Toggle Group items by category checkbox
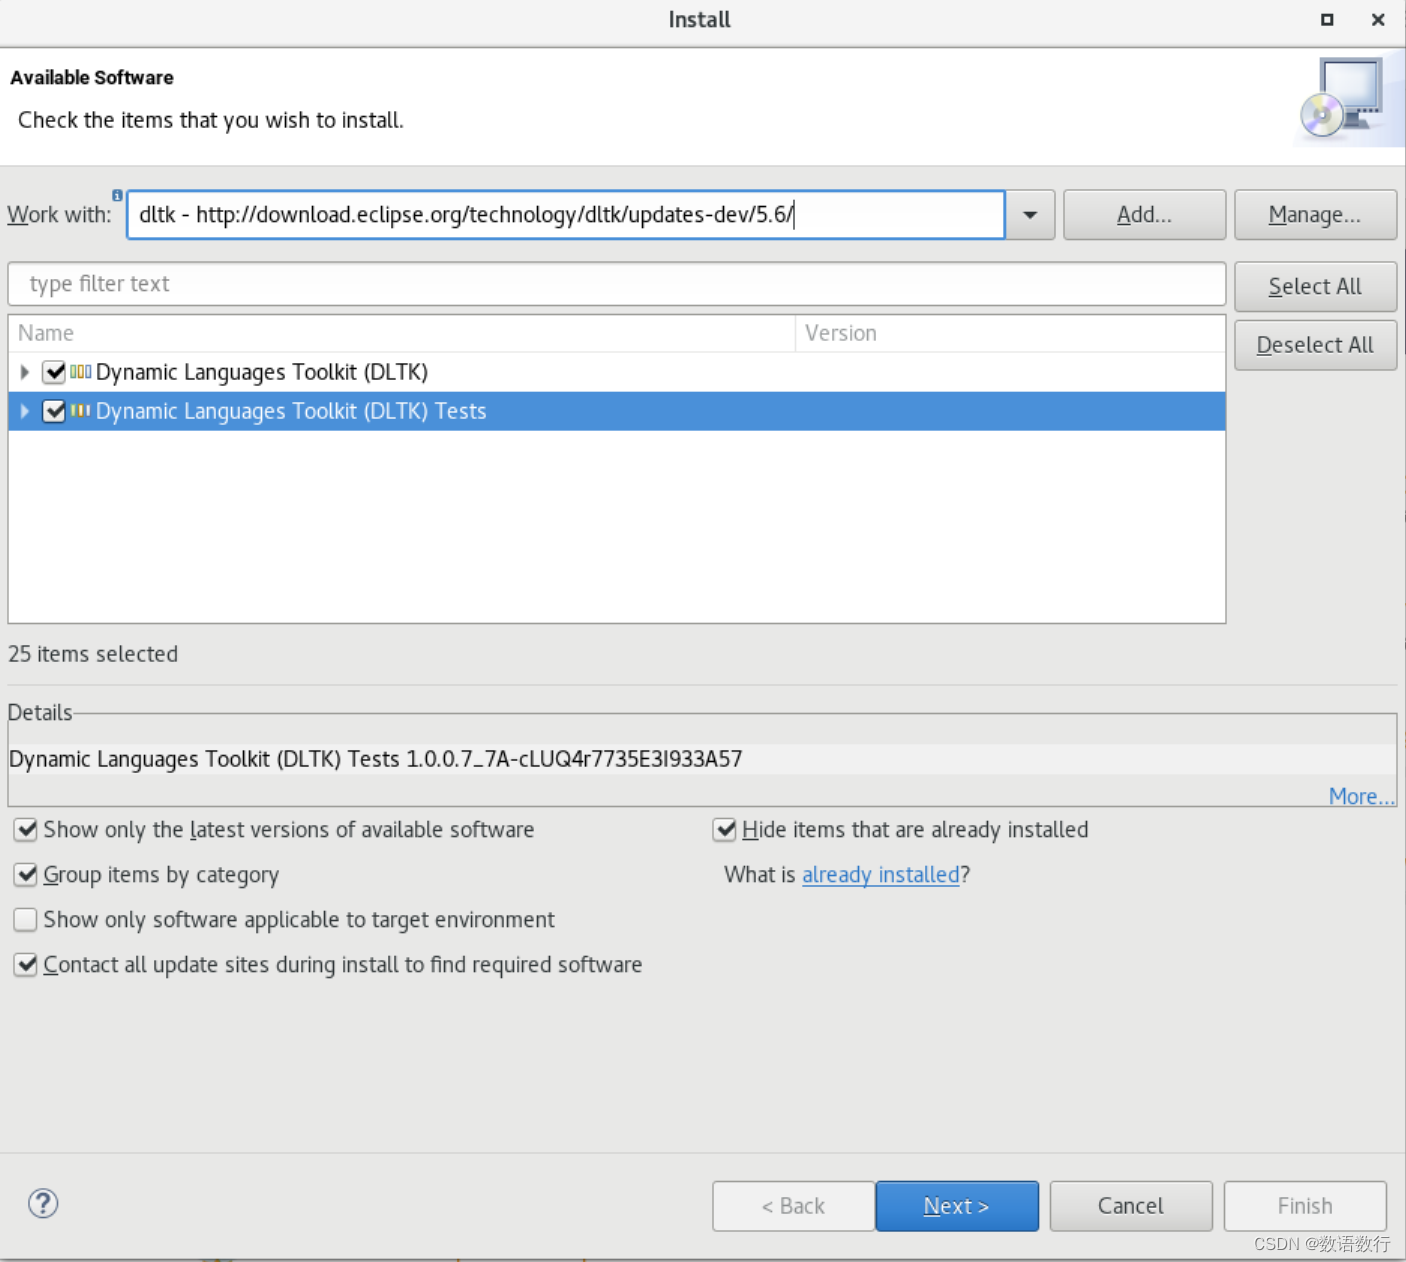This screenshot has height=1262, width=1406. point(26,875)
